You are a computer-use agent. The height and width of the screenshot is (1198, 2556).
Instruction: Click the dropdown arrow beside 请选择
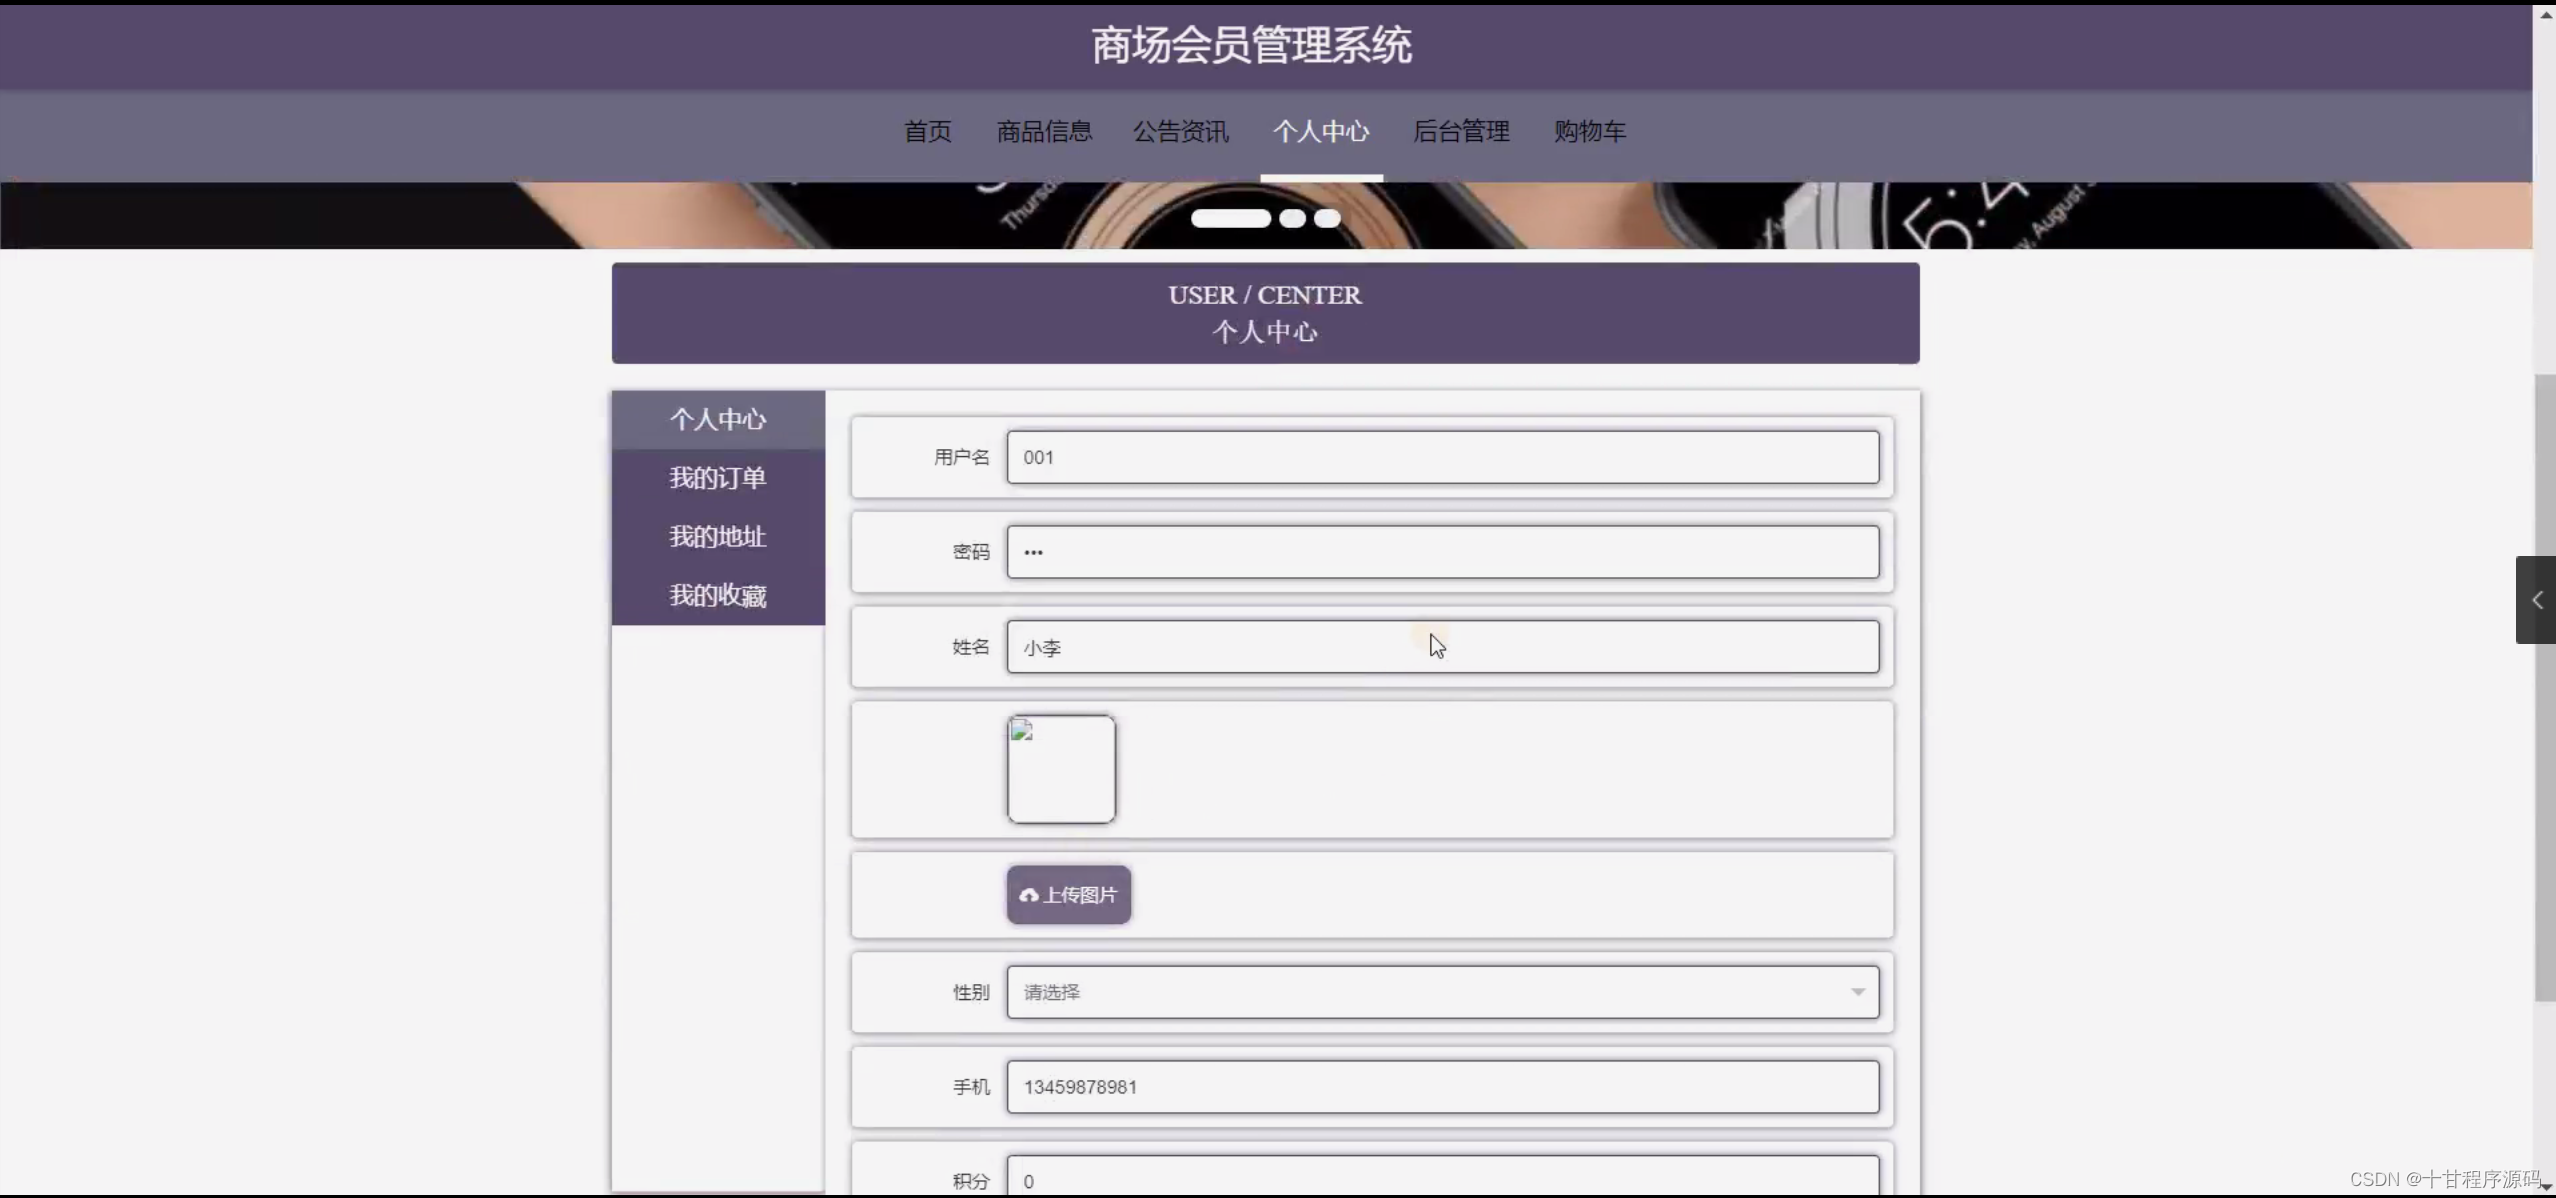1857,991
